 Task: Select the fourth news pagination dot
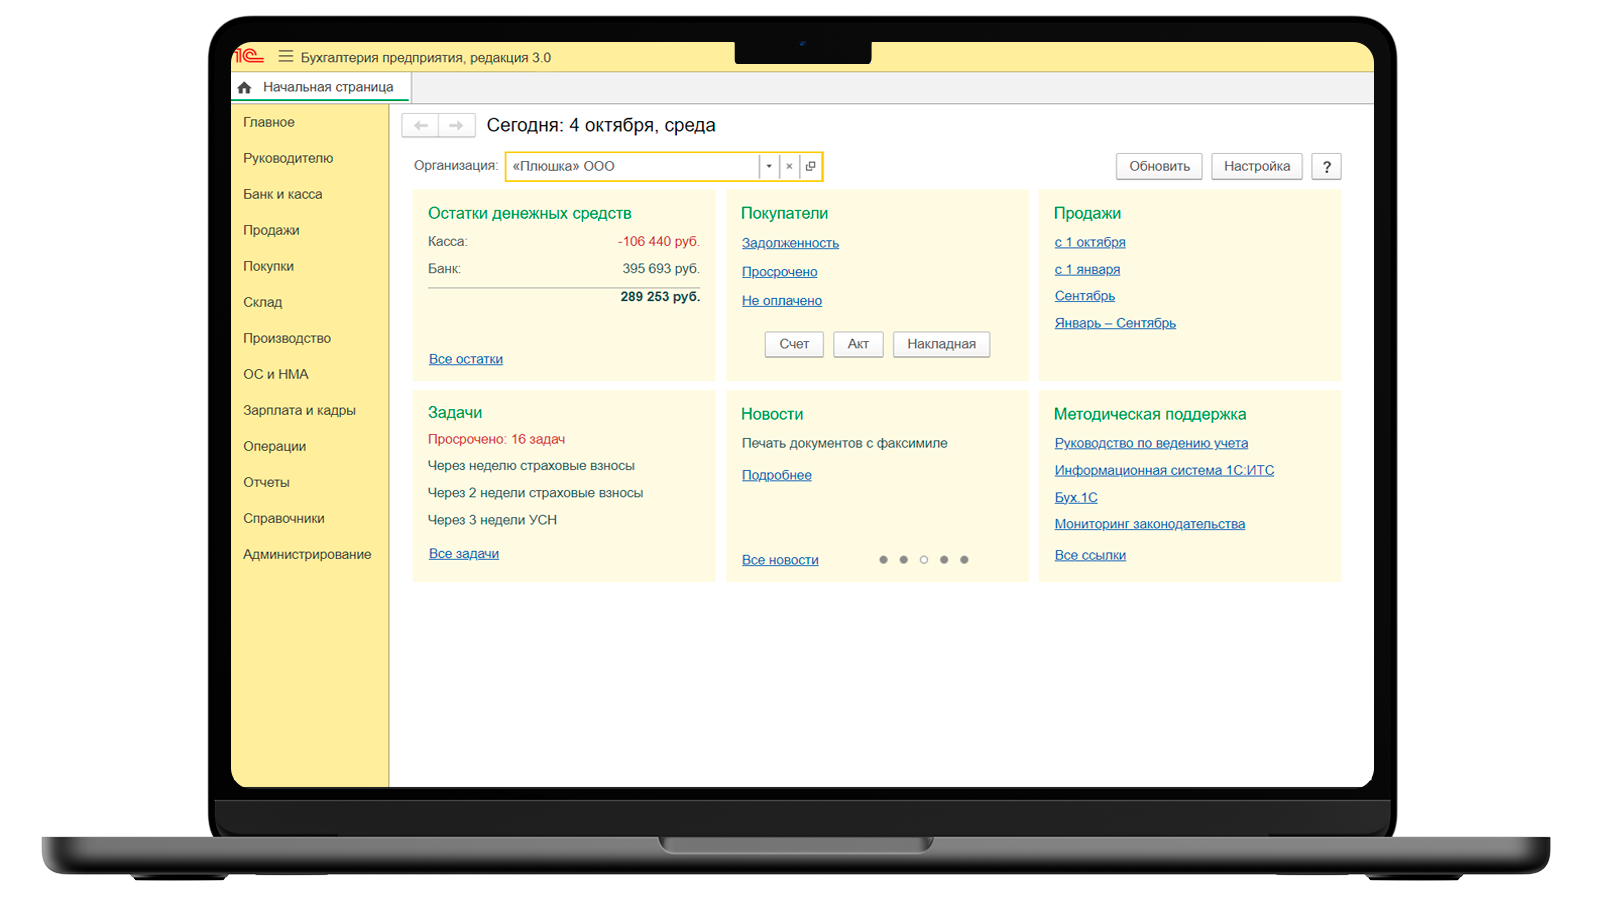pos(944,560)
